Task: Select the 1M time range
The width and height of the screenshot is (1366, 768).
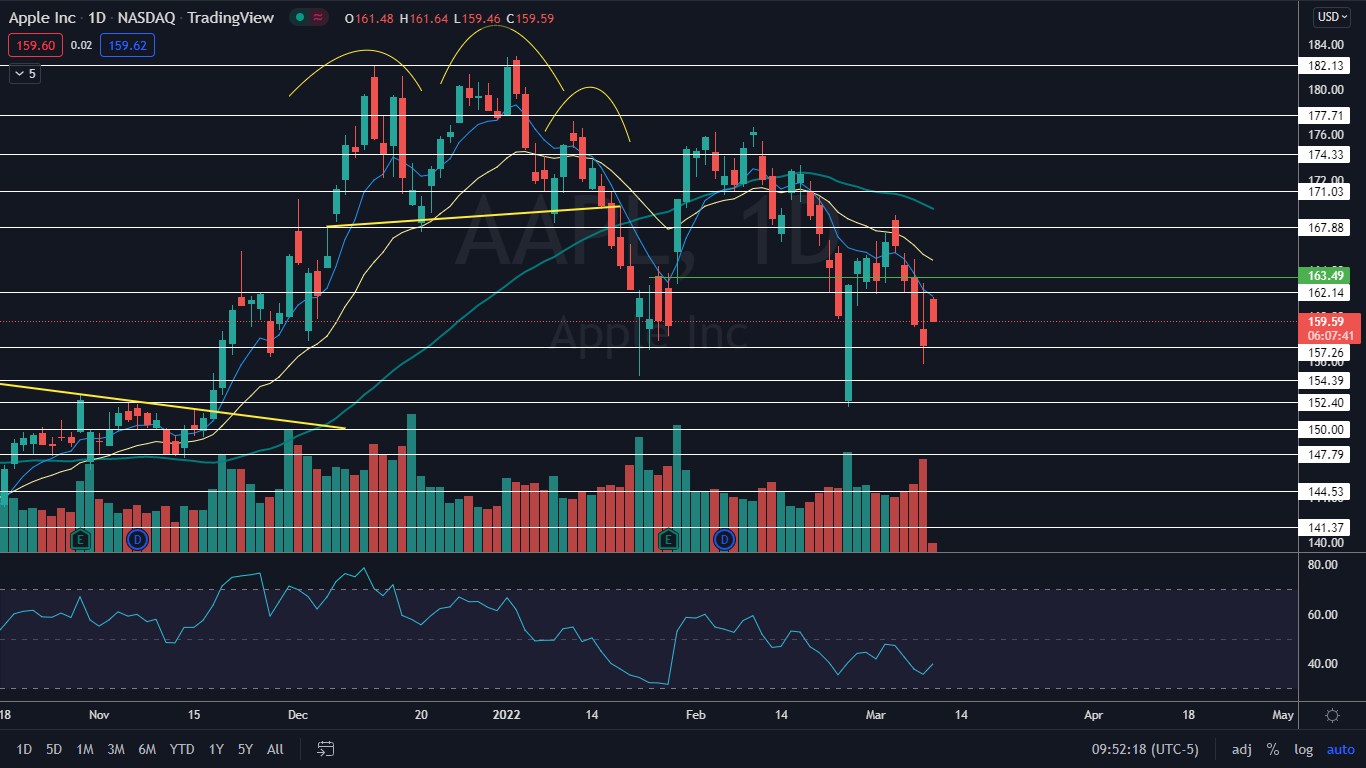Action: click(85, 749)
